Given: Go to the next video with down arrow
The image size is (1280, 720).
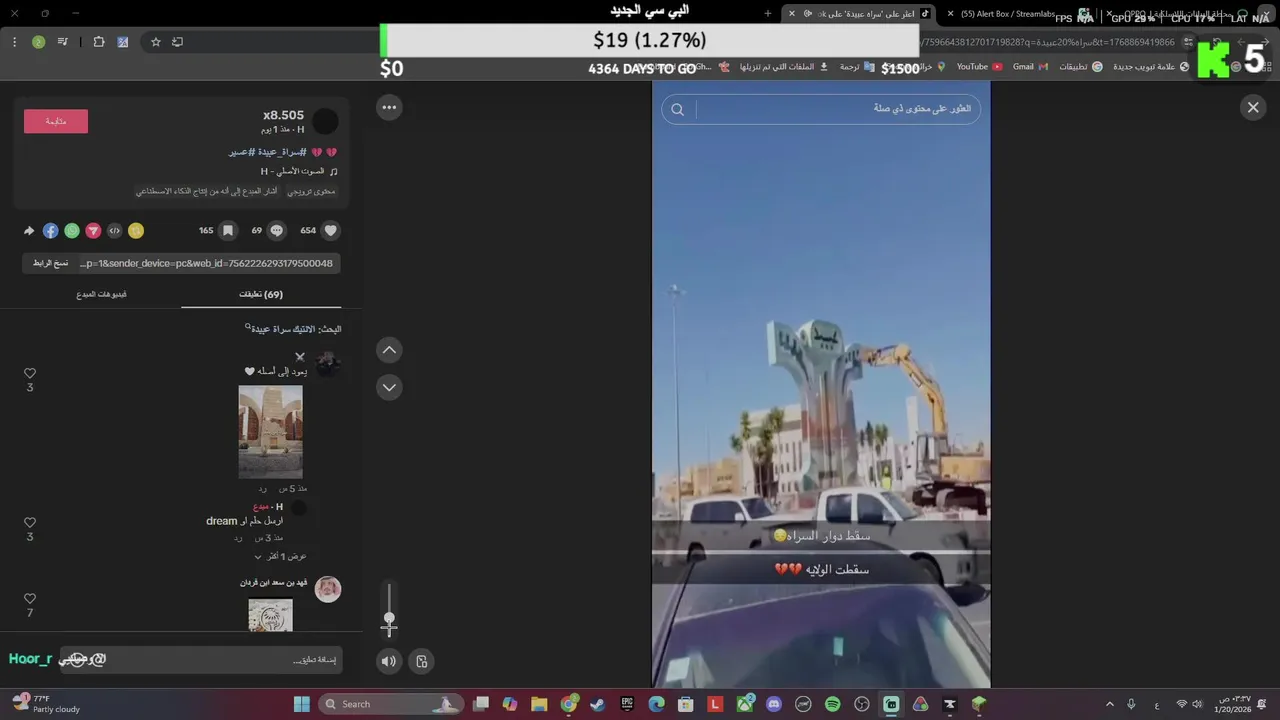Looking at the screenshot, I should [389, 387].
